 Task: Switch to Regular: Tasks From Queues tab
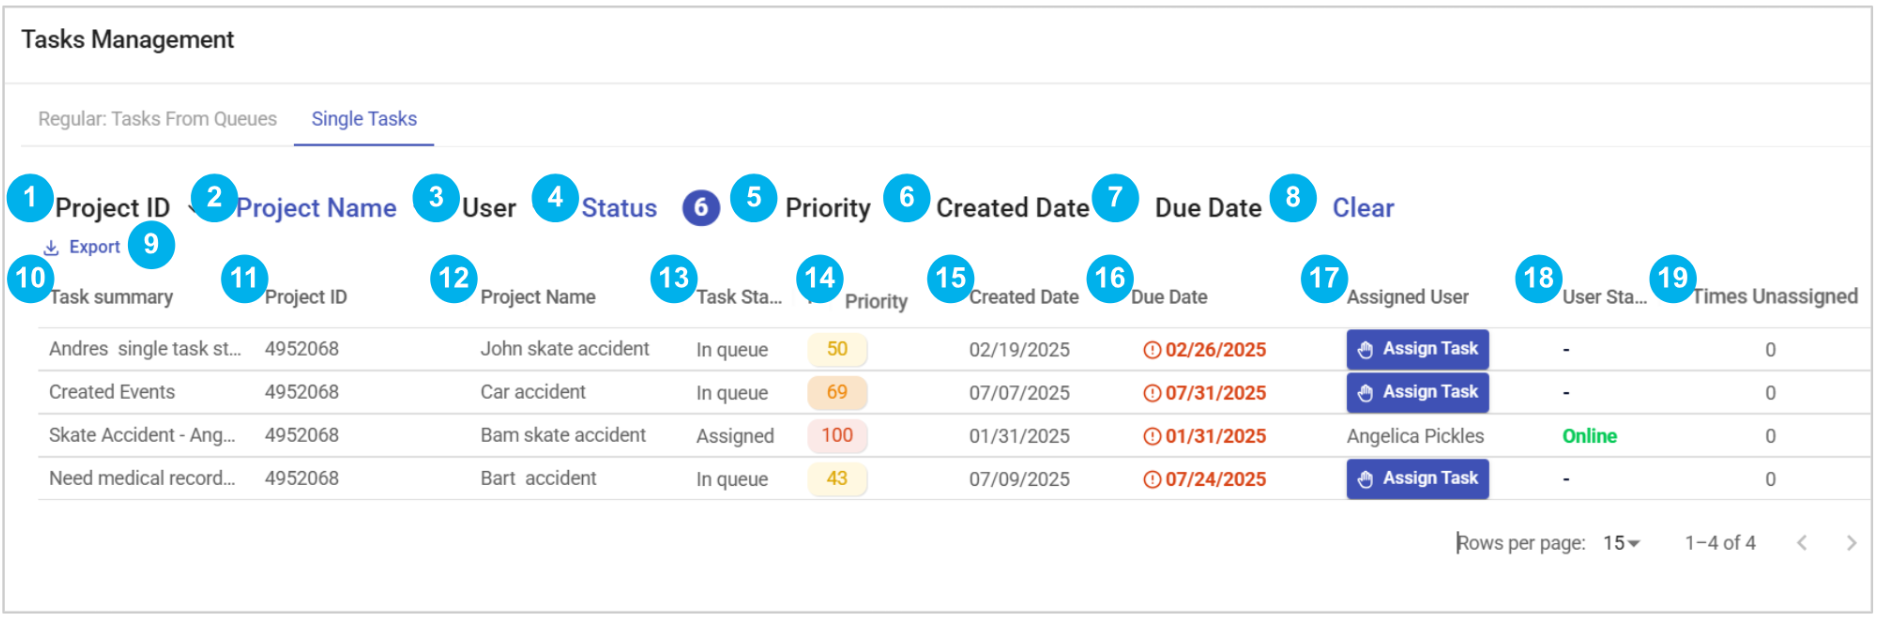pos(157,119)
